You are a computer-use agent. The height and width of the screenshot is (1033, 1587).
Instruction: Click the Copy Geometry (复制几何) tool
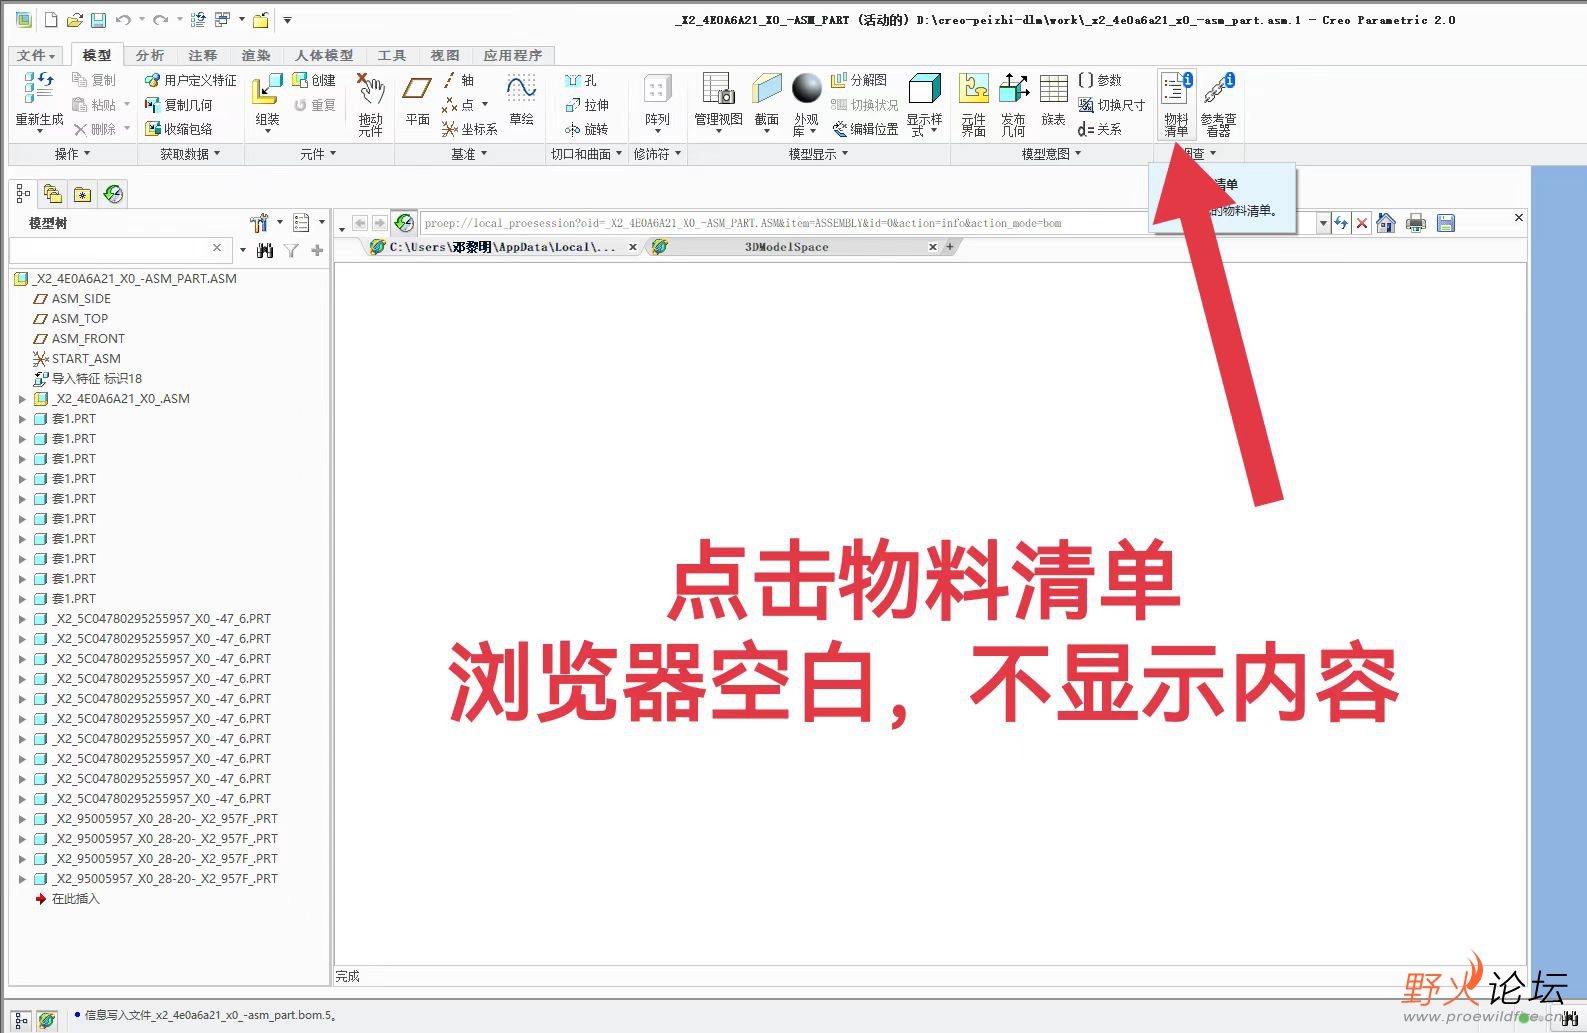(178, 105)
